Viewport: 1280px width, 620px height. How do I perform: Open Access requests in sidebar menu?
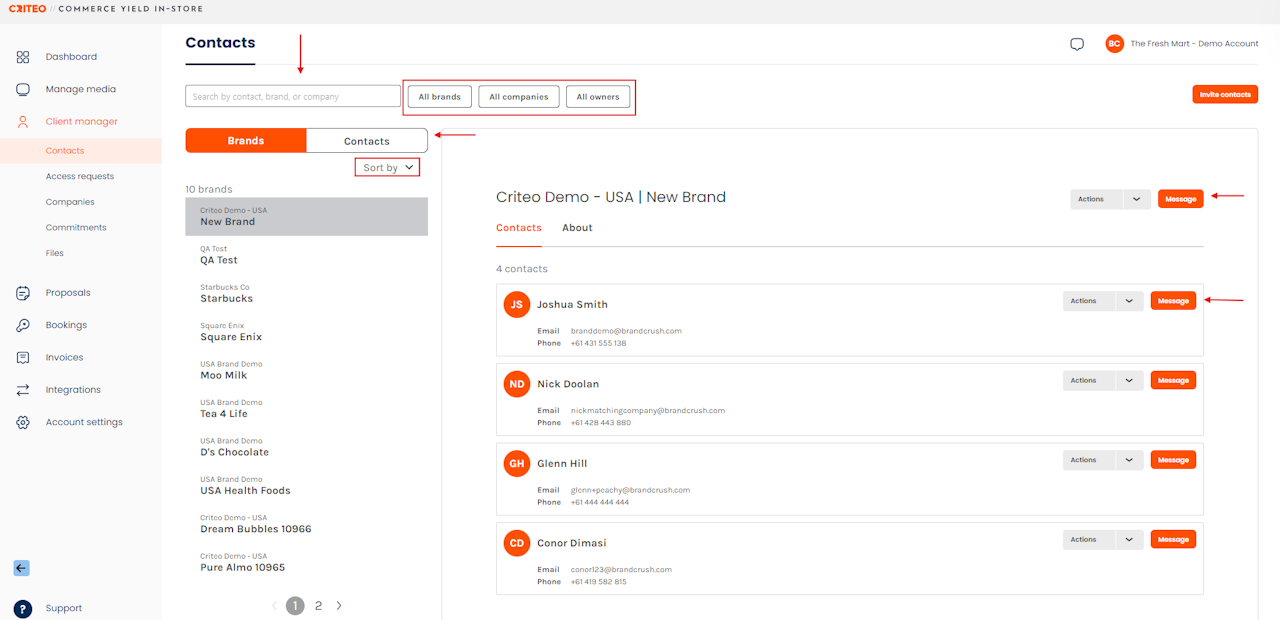80,176
